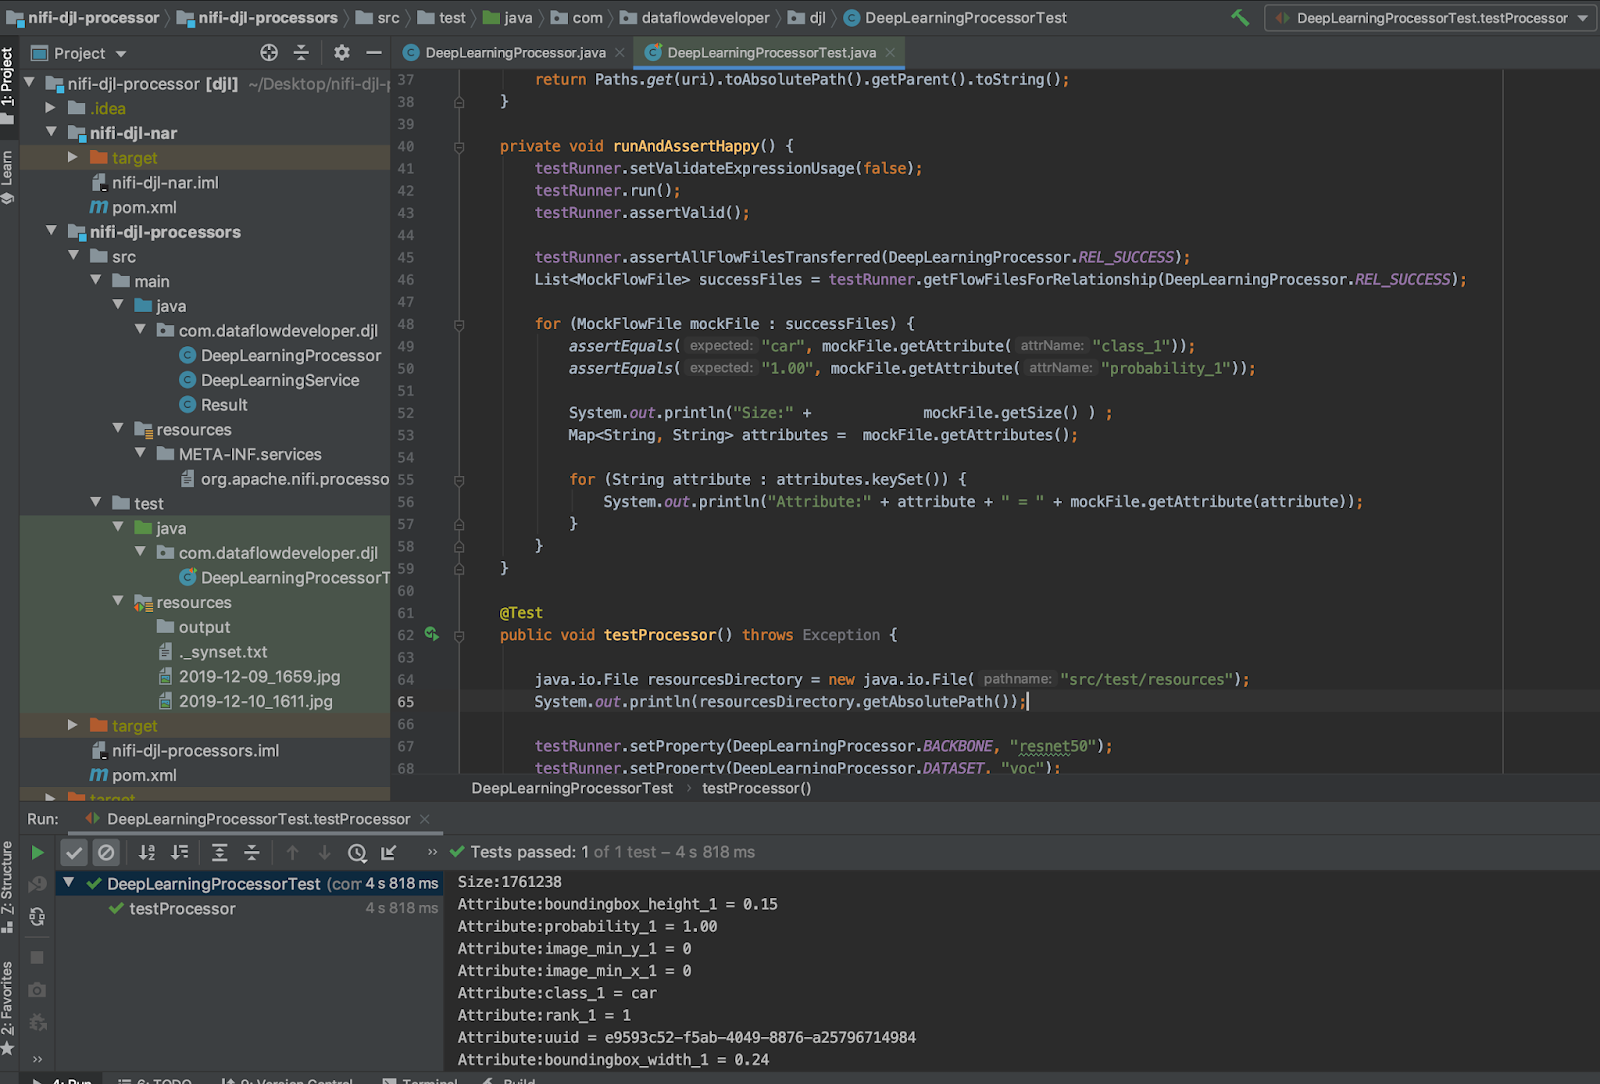Collapse the nifi-djl-nar module tree node

pyautogui.click(x=51, y=132)
